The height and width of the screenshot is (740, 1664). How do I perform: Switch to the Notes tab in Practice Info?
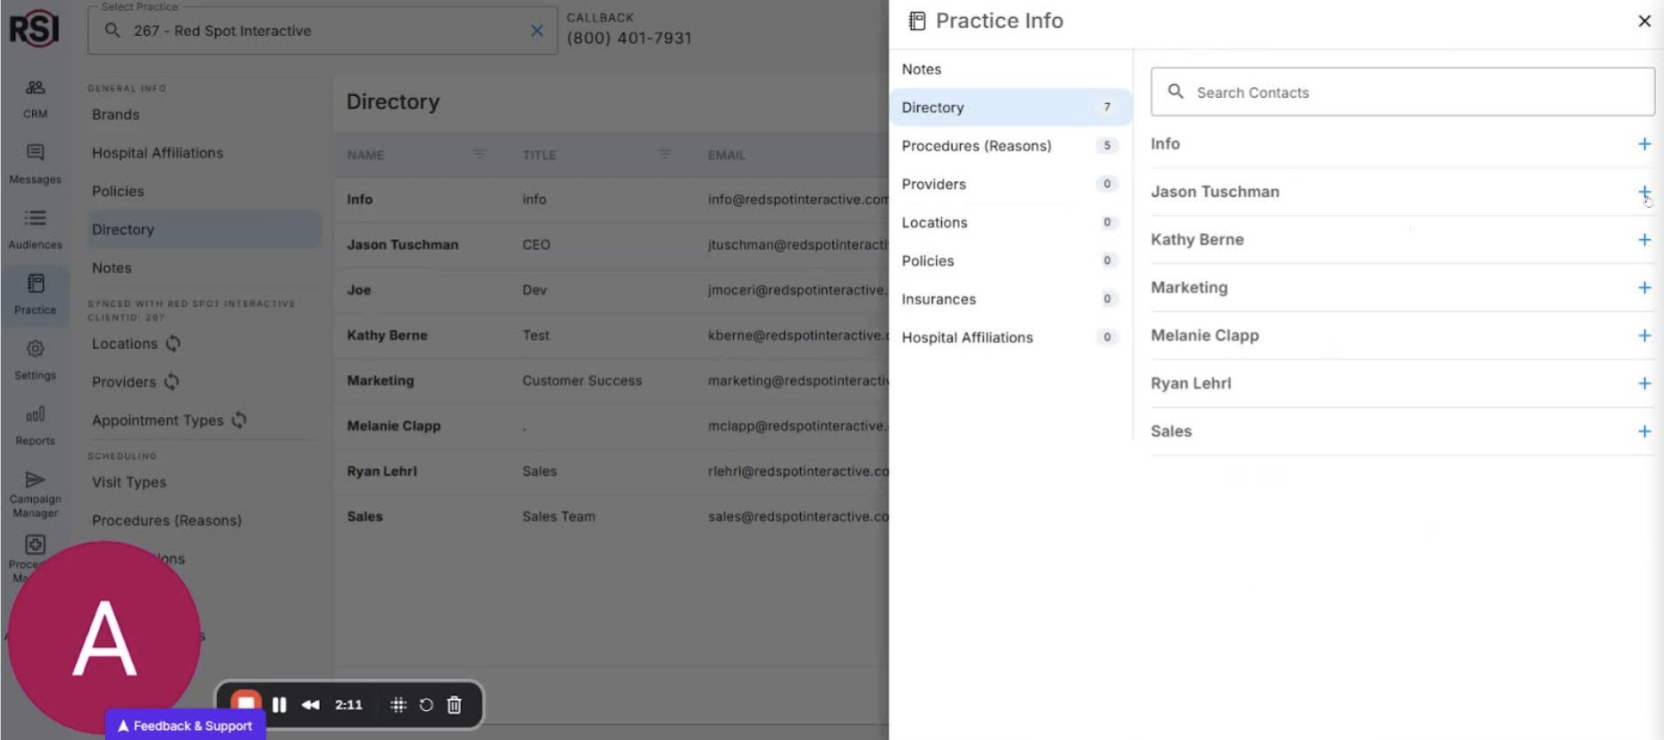point(921,69)
